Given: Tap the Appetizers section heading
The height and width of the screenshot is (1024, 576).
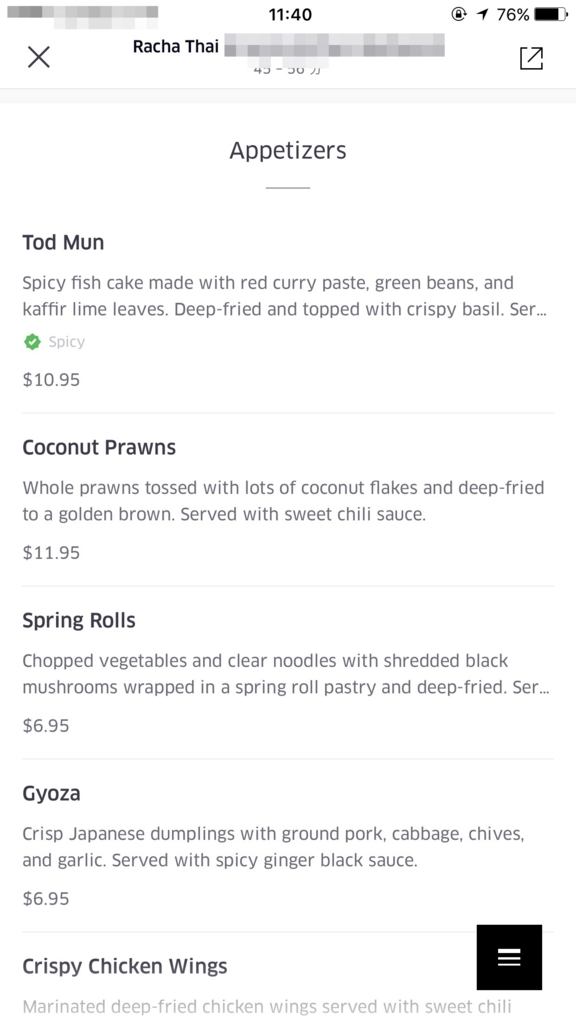Looking at the screenshot, I should 288,151.
